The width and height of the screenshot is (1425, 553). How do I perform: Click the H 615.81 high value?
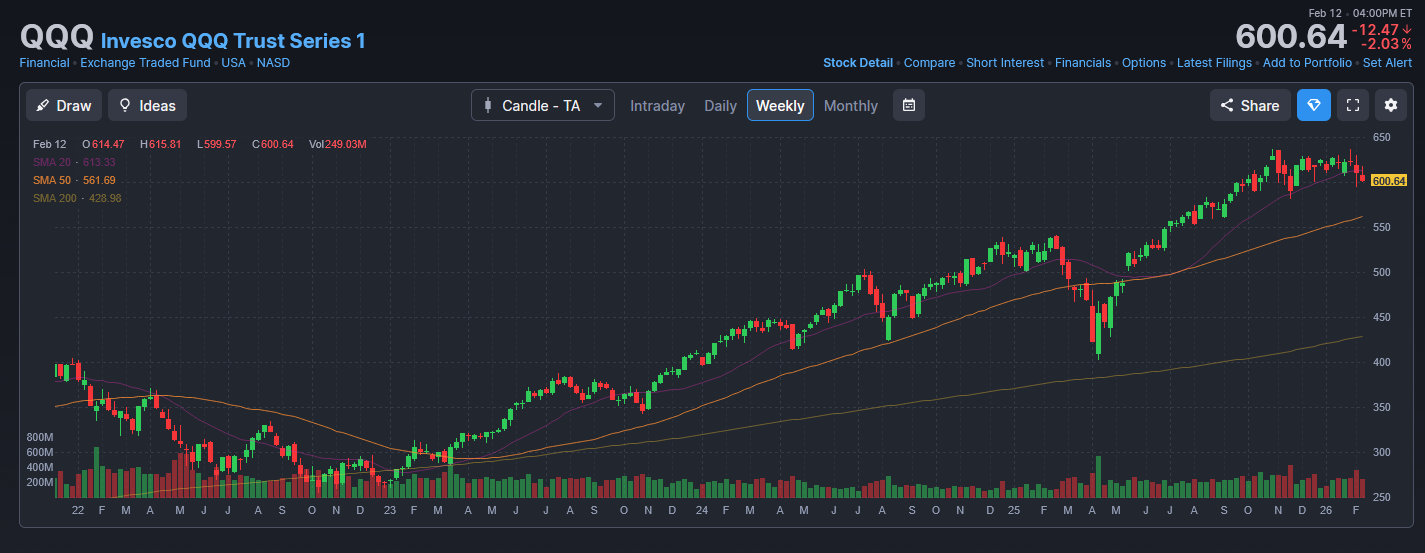(160, 144)
